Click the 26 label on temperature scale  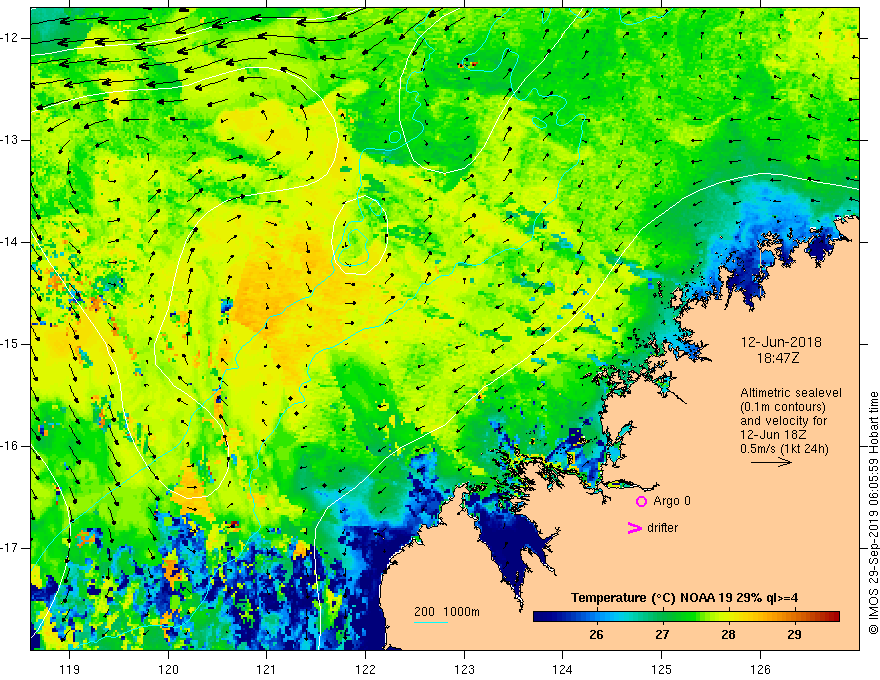point(596,635)
